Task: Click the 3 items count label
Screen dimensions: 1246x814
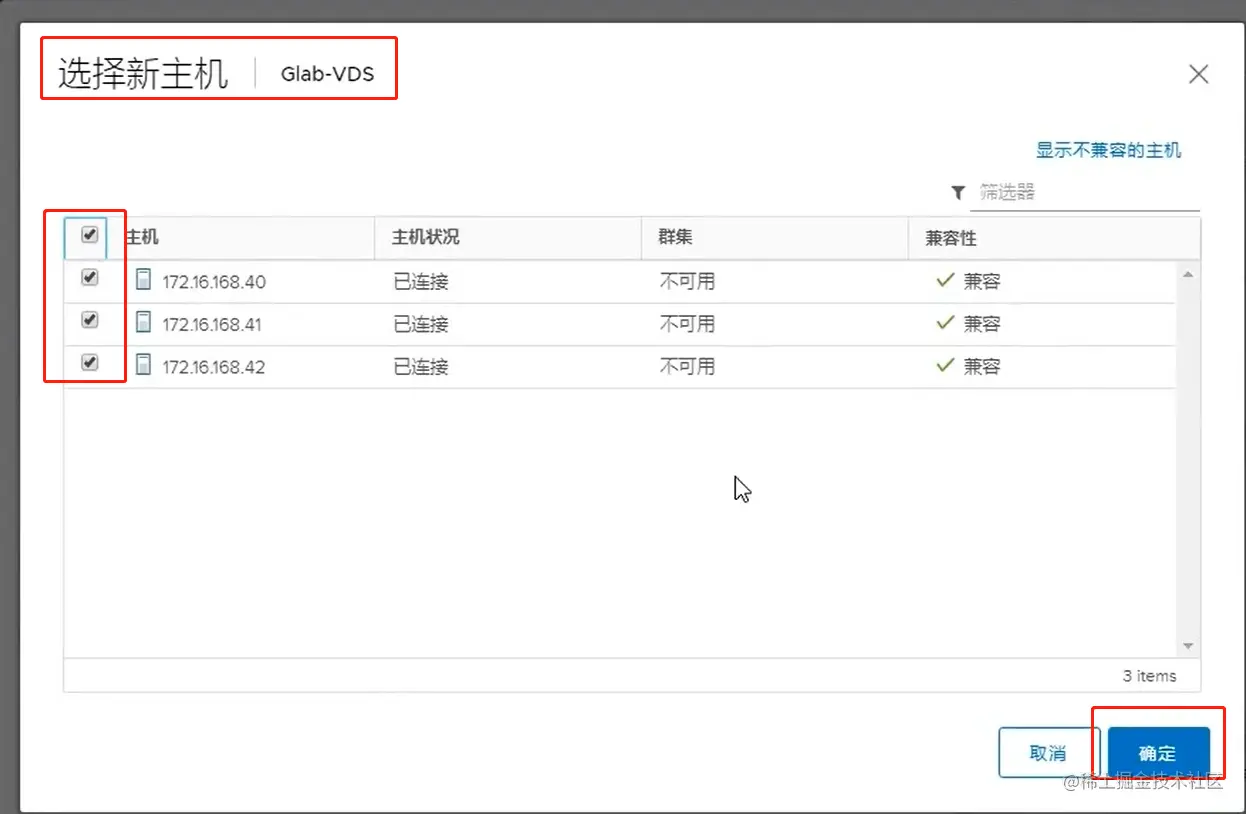Action: [1149, 676]
